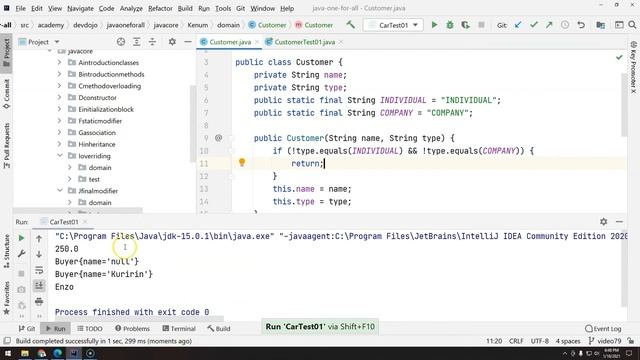Viewport: 640px width, 360px height.
Task: Open Run panel gear options
Action: pos(604,222)
